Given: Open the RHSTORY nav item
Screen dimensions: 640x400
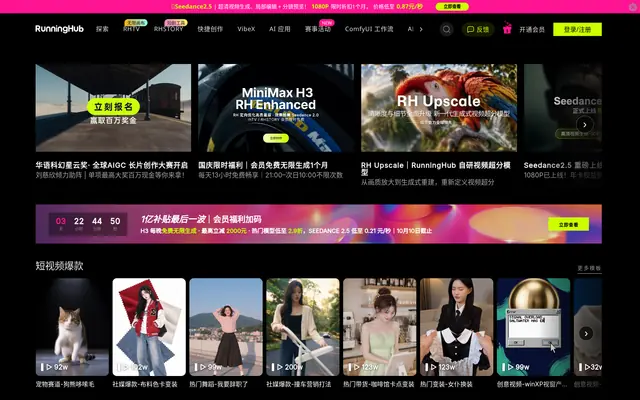Looking at the screenshot, I should click(169, 29).
